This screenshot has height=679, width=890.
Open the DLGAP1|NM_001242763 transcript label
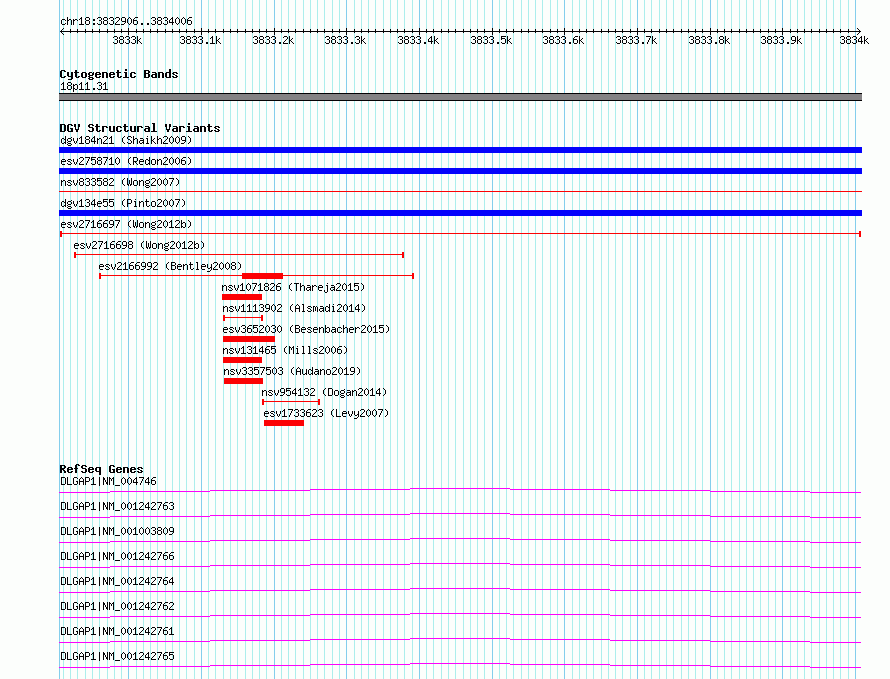click(117, 506)
